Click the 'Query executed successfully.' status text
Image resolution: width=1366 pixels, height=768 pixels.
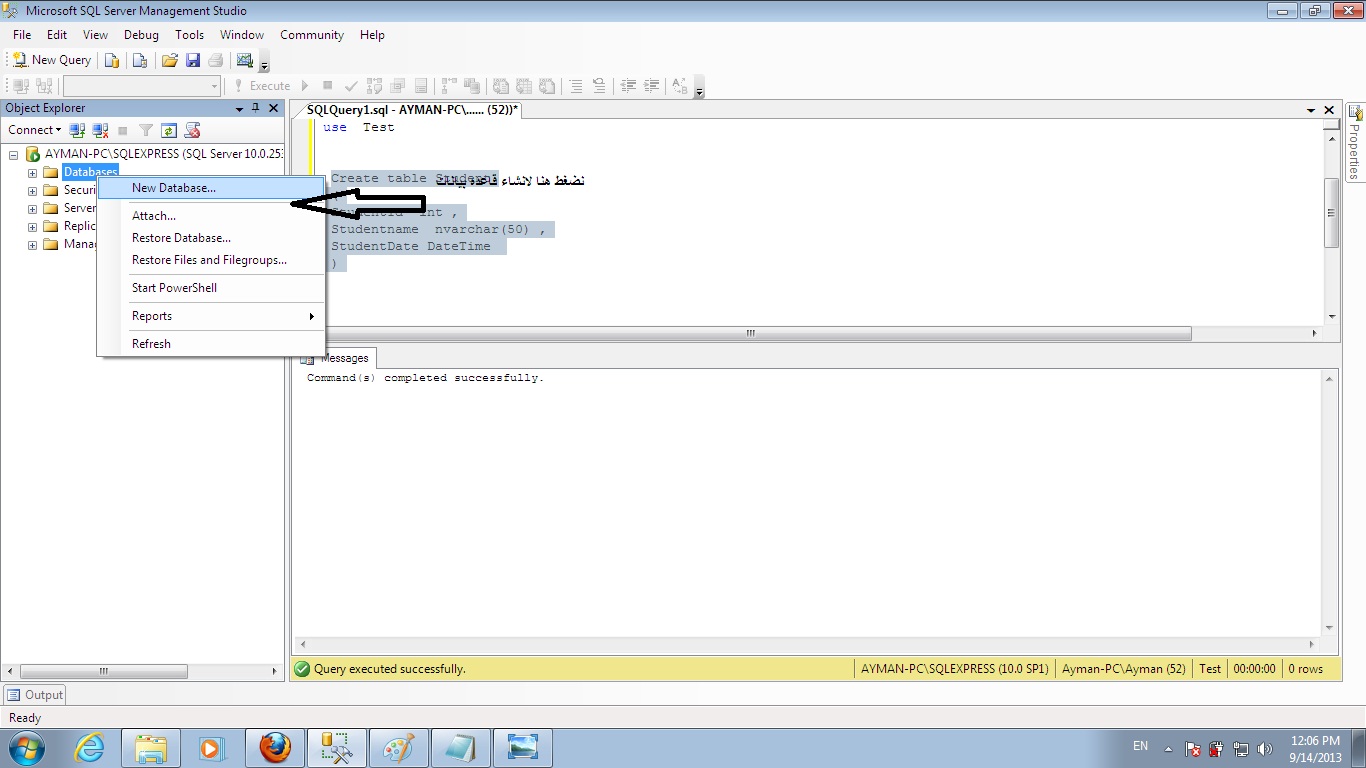pyautogui.click(x=390, y=669)
